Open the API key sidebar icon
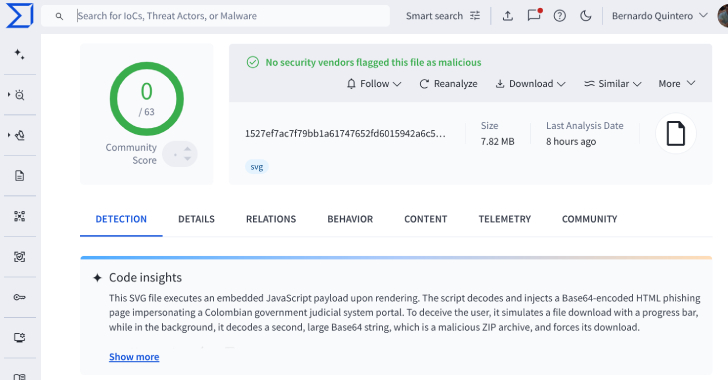This screenshot has height=380, width=728. 20,297
